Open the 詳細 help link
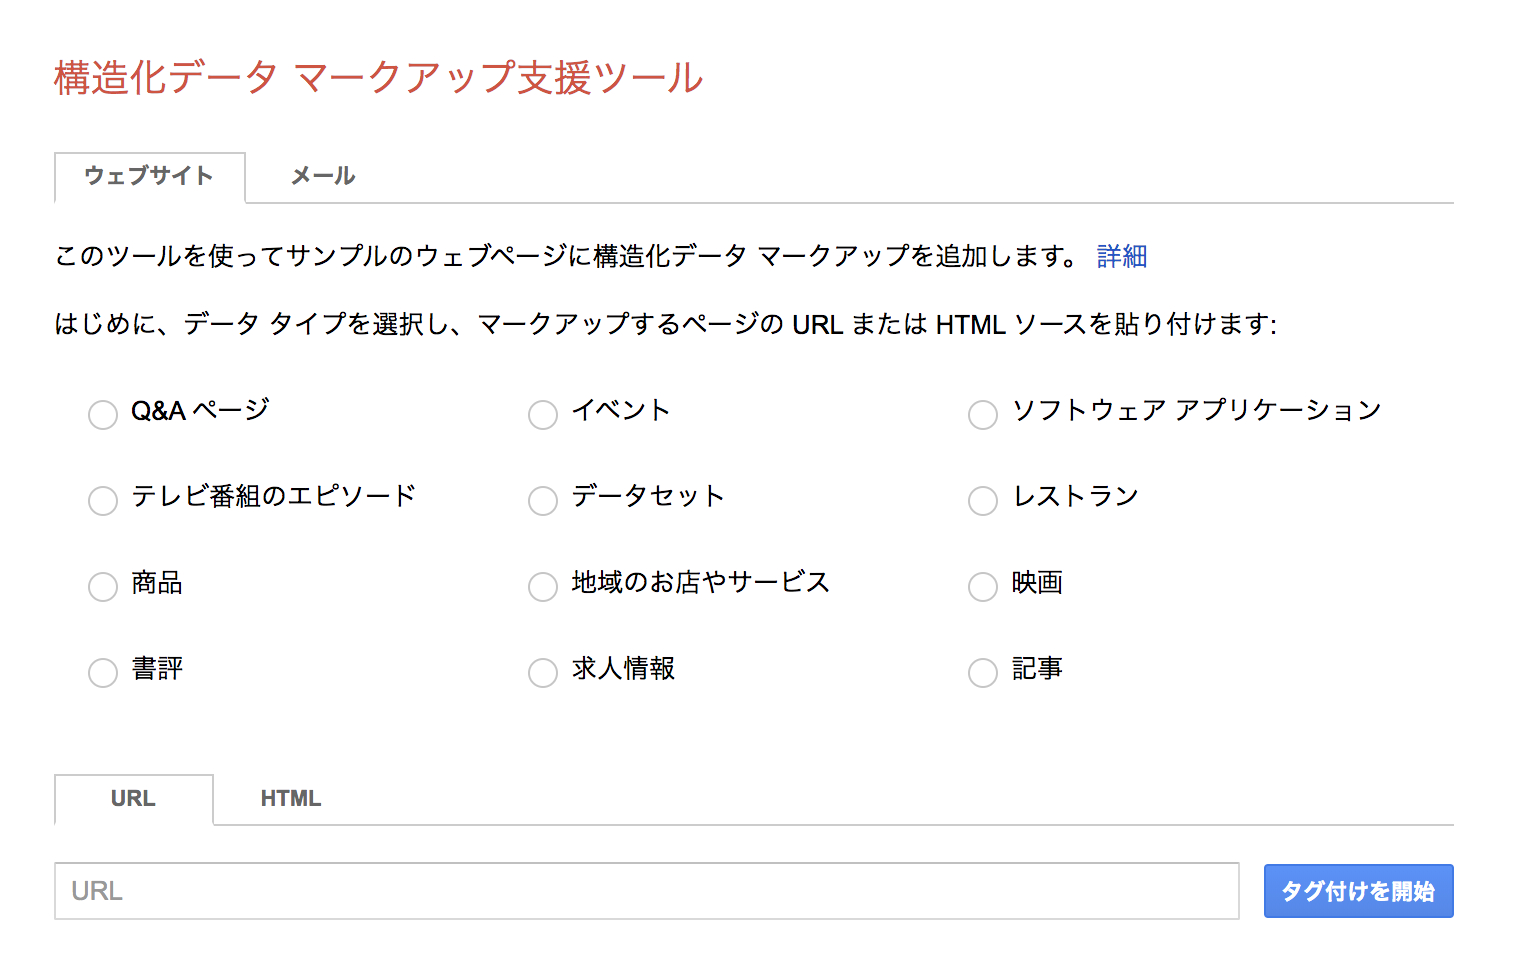 click(1120, 256)
